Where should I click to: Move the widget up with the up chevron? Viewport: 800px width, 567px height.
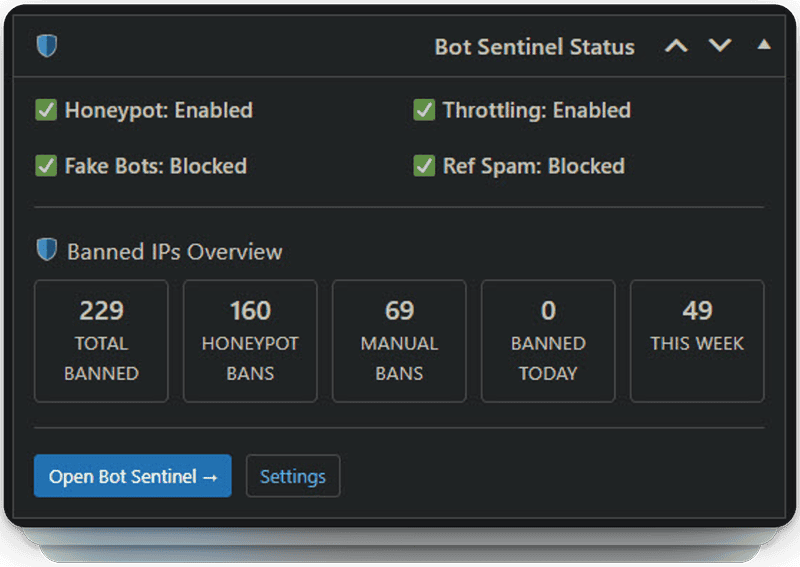(x=677, y=46)
